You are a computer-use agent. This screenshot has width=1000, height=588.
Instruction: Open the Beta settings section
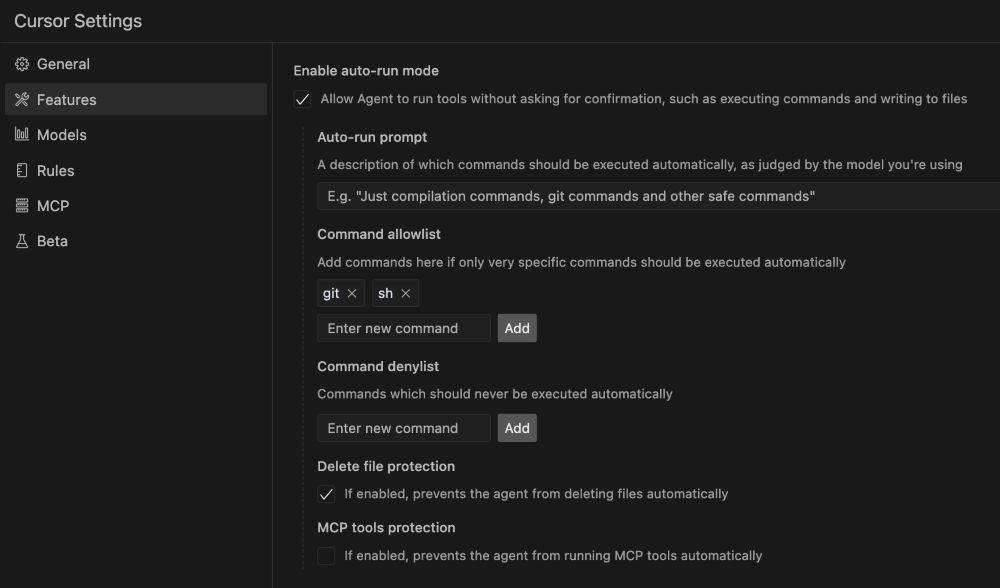52,241
